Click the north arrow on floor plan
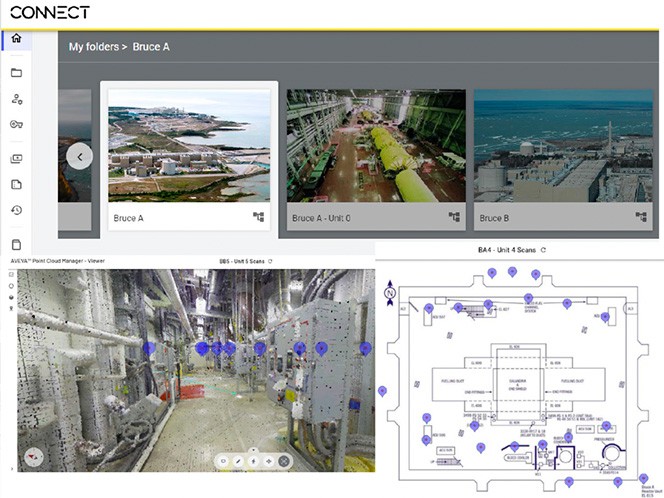Image resolution: width=664 pixels, height=498 pixels. coord(390,294)
